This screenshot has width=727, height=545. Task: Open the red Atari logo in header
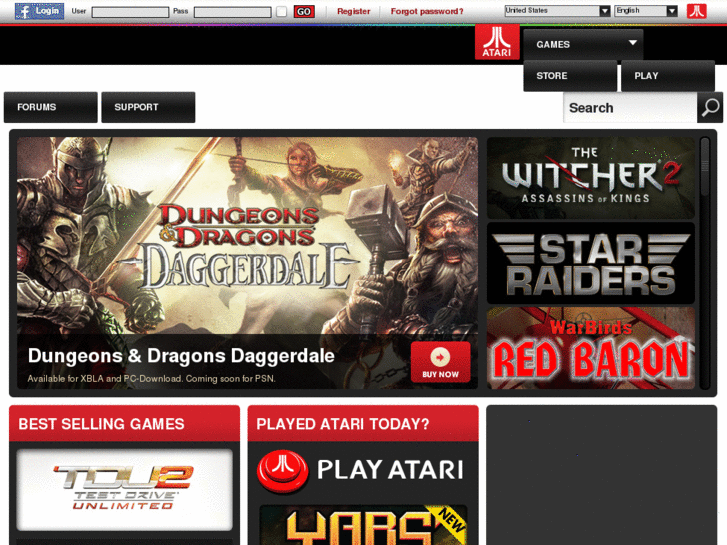point(497,42)
